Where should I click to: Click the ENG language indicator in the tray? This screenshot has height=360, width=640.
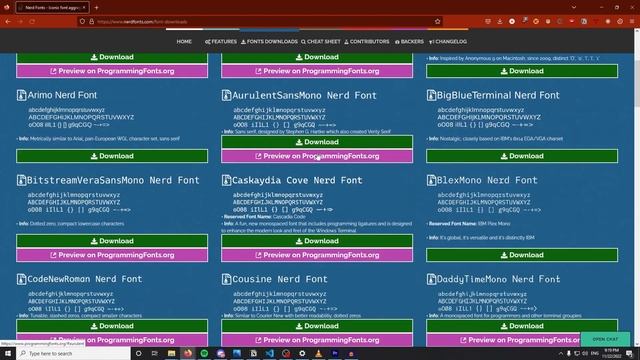(595, 353)
